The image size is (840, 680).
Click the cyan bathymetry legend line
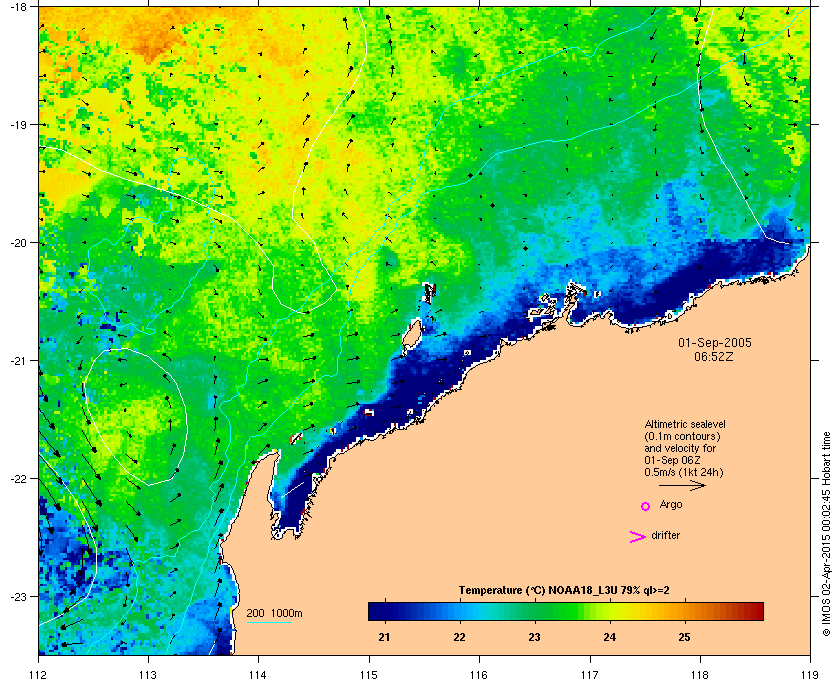[268, 623]
